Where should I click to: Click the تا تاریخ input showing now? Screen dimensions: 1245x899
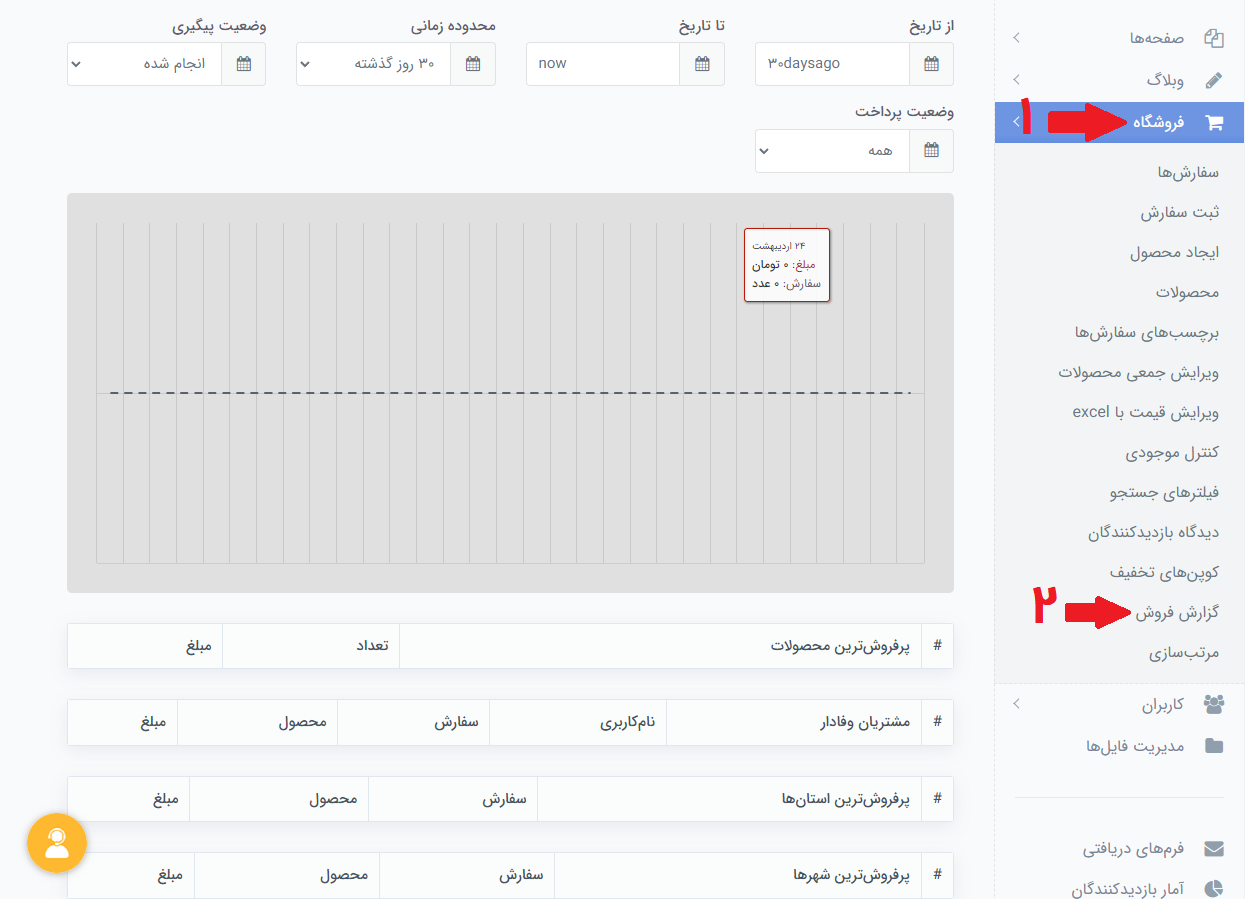(603, 64)
